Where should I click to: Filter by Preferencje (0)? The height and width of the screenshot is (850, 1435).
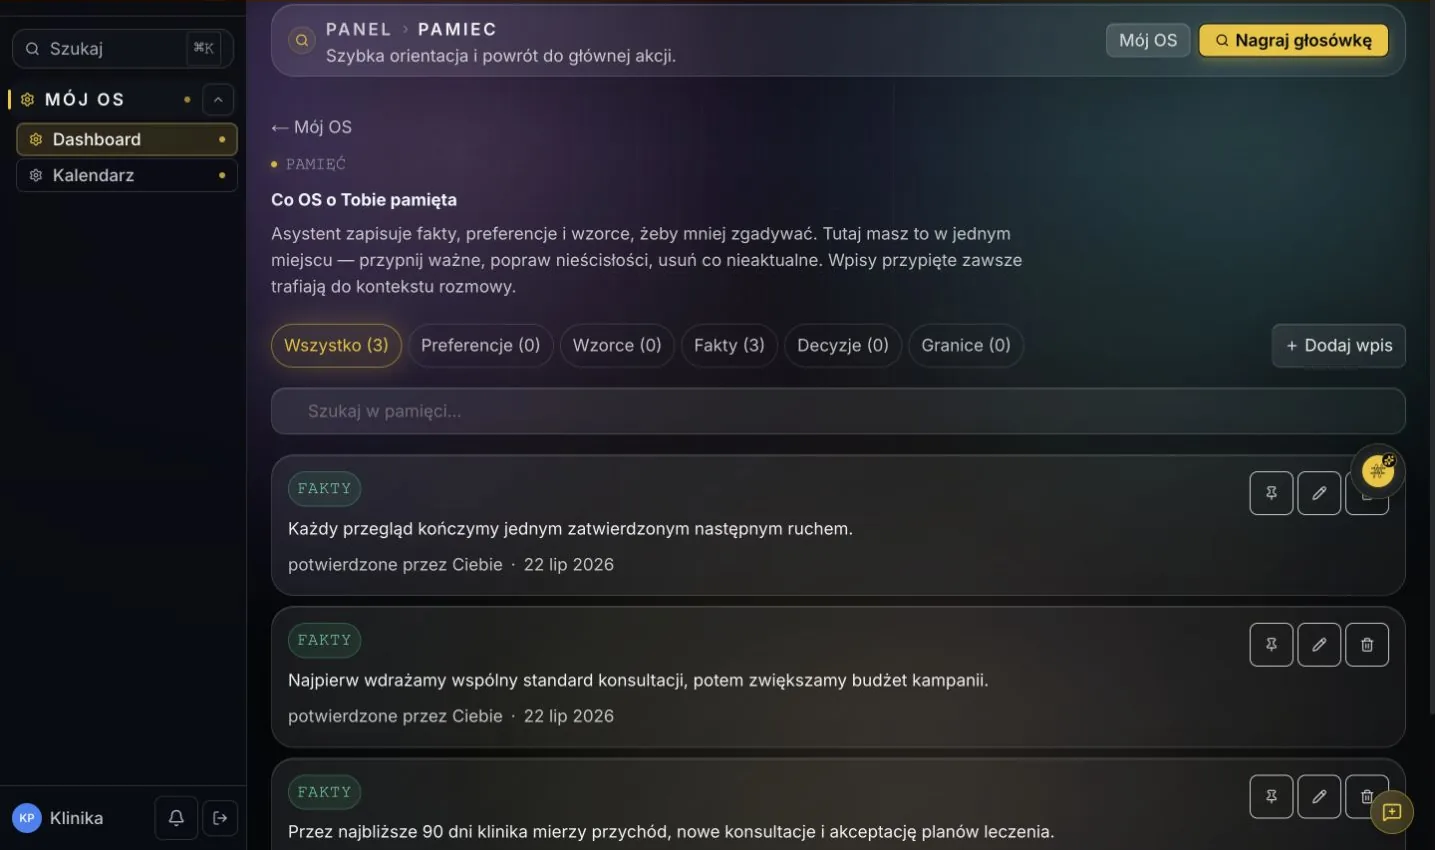[481, 345]
